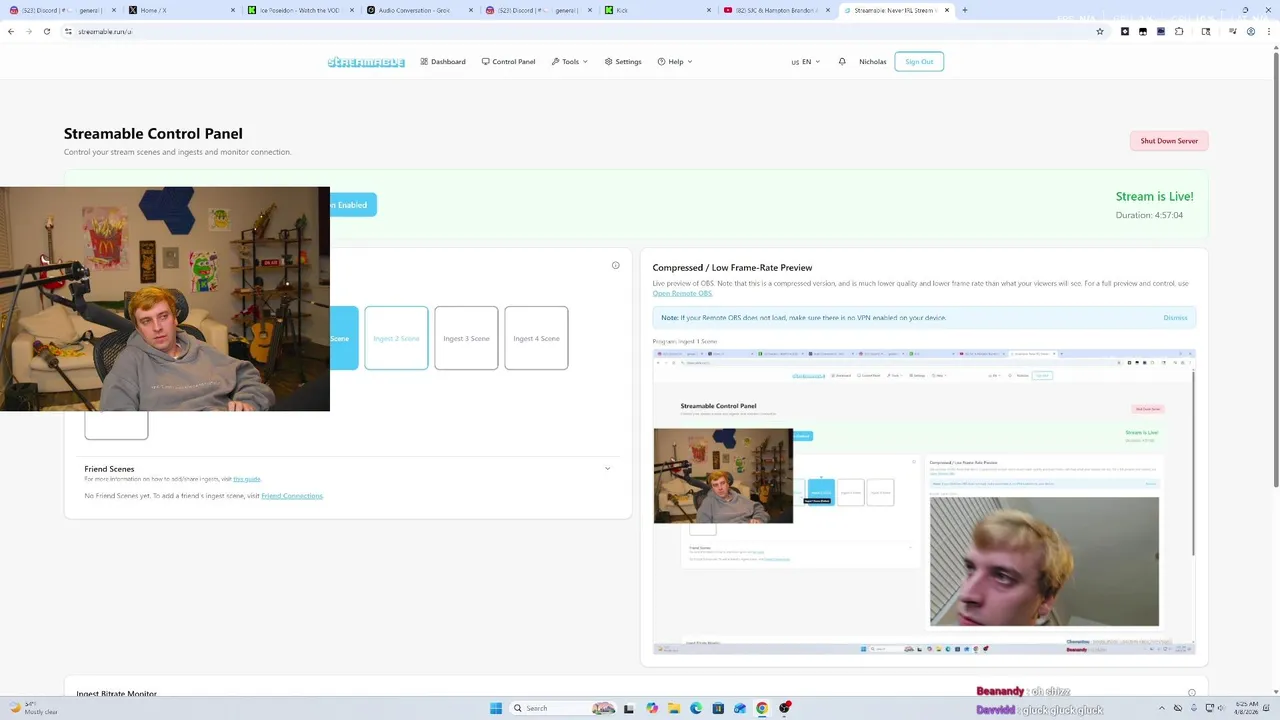Open the taskbar clock and date
Image resolution: width=1280 pixels, height=720 pixels.
point(1247,708)
